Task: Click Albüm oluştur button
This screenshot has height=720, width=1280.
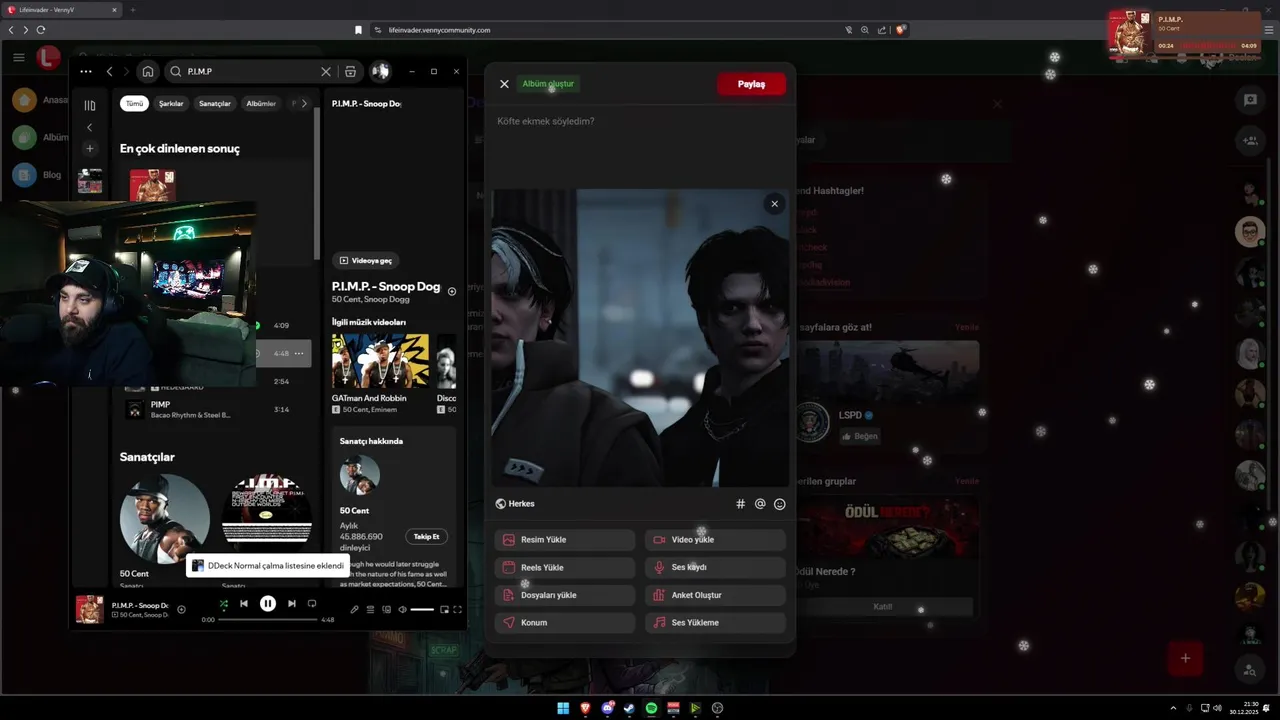Action: [548, 84]
